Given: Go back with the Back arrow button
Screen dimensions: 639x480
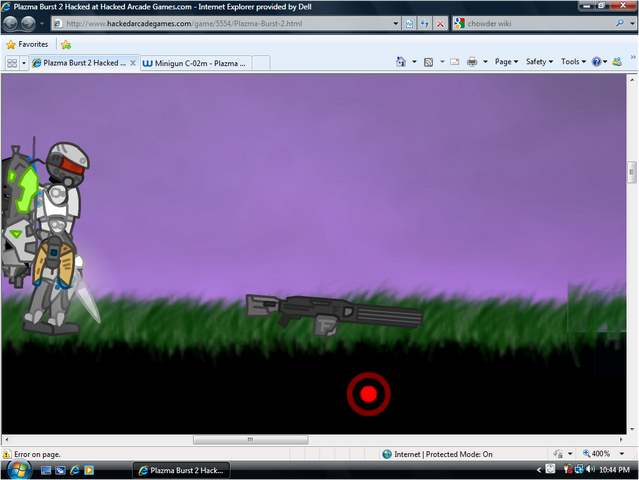Looking at the screenshot, I should [11, 23].
